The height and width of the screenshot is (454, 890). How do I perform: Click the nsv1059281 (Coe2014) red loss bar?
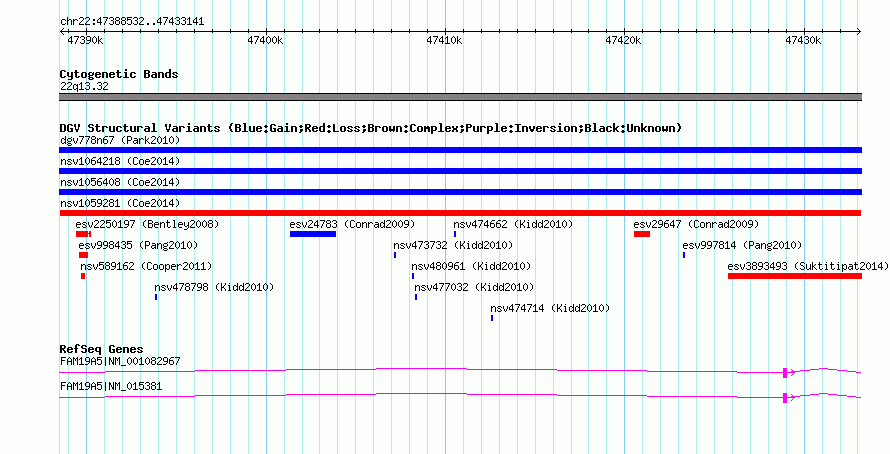pos(460,213)
